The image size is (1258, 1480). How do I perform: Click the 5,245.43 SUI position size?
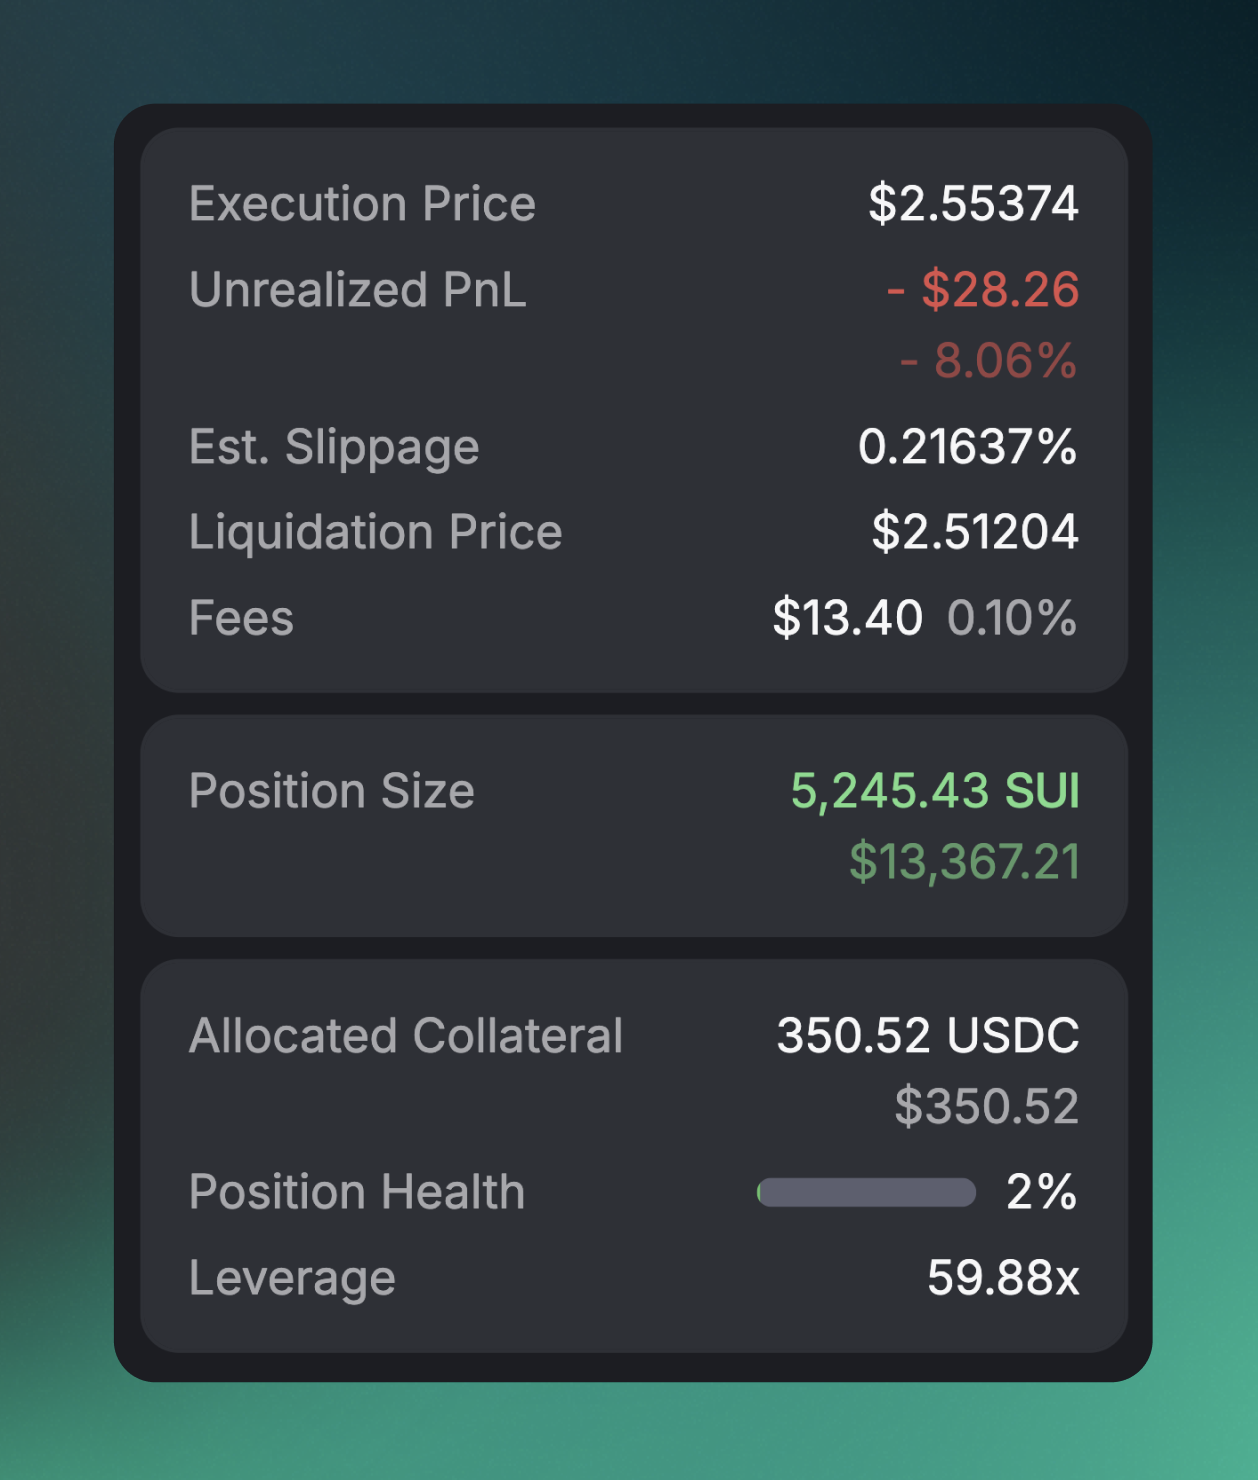coord(935,791)
